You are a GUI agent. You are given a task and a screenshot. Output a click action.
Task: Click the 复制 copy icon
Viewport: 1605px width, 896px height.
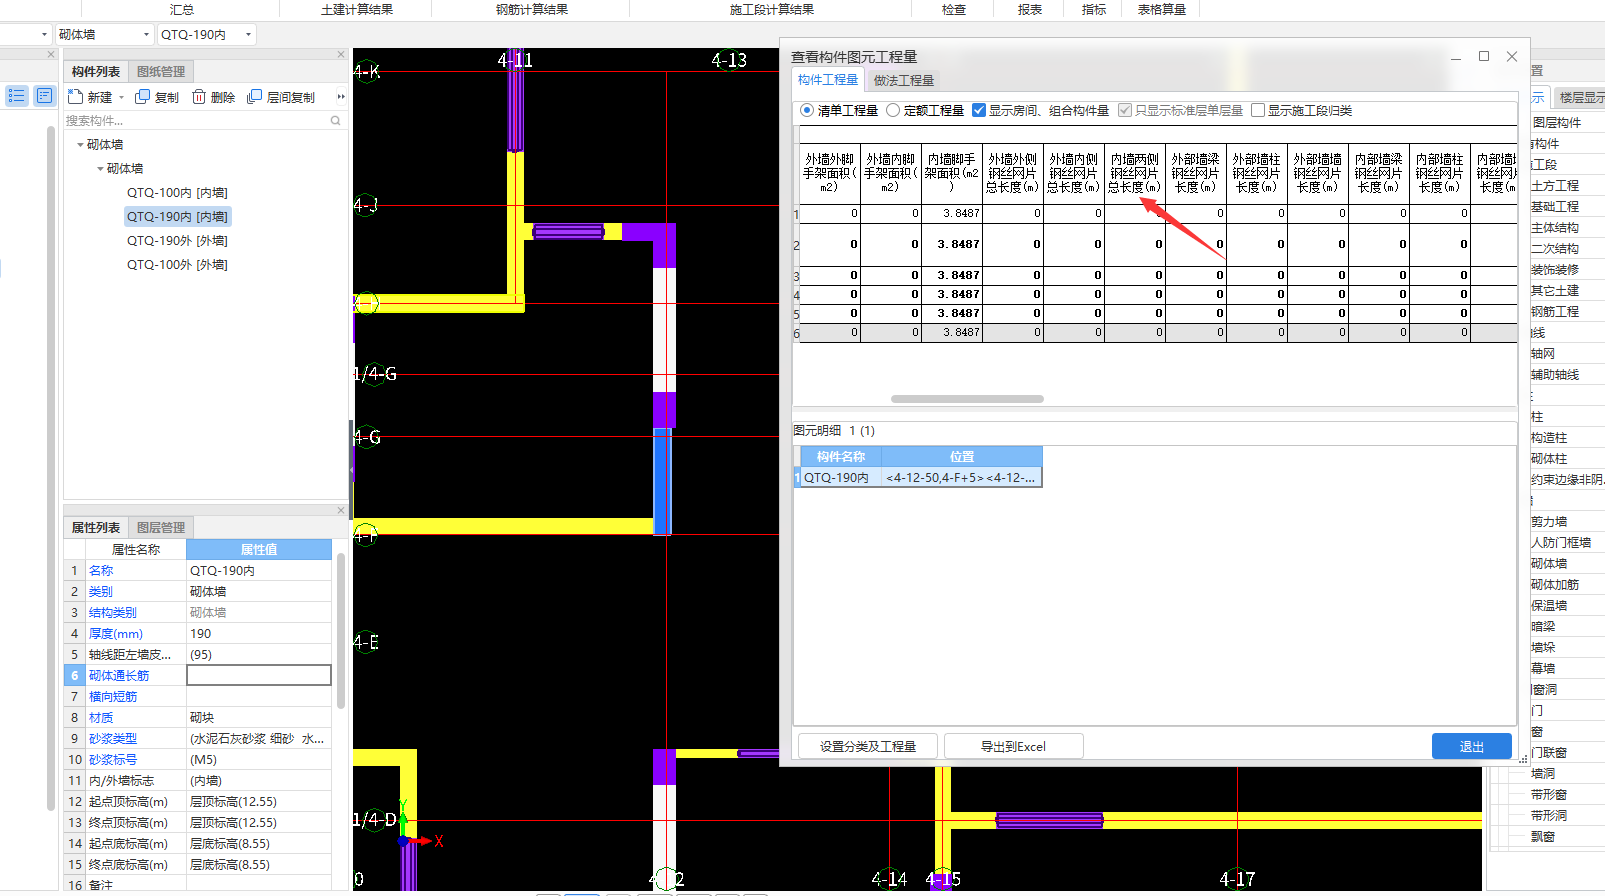(143, 97)
